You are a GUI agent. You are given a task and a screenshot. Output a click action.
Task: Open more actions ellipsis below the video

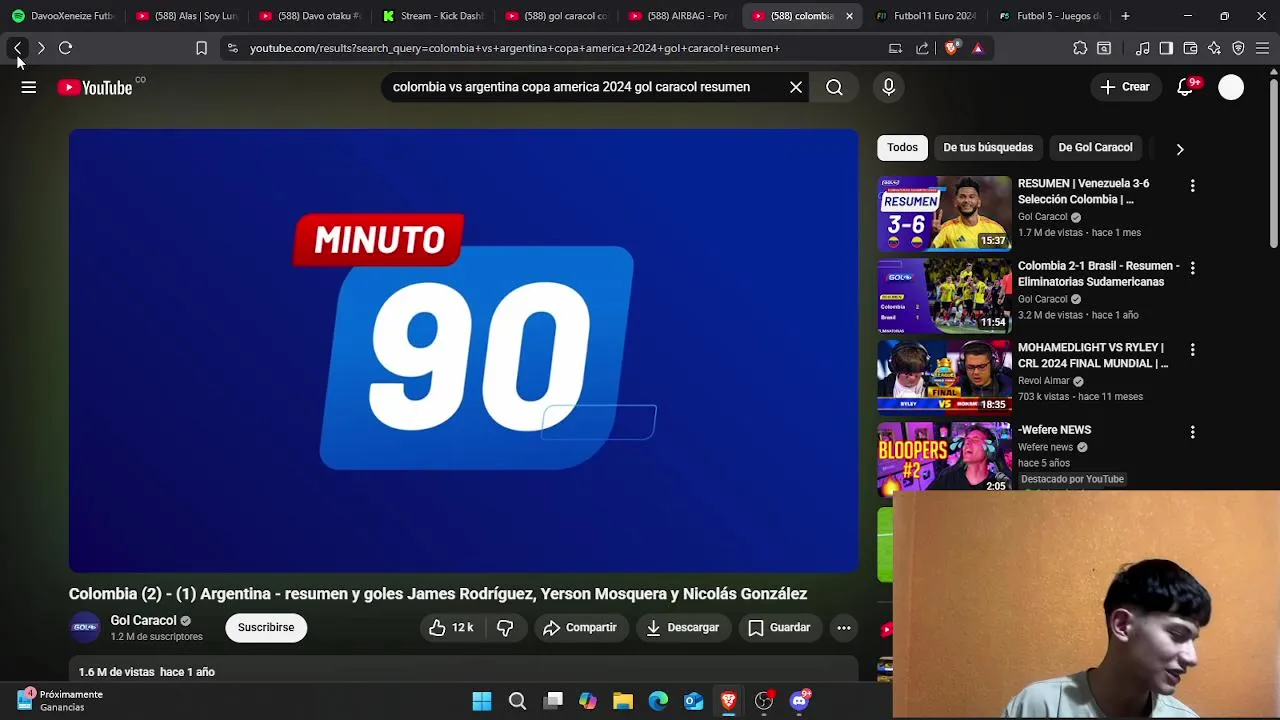(x=844, y=628)
